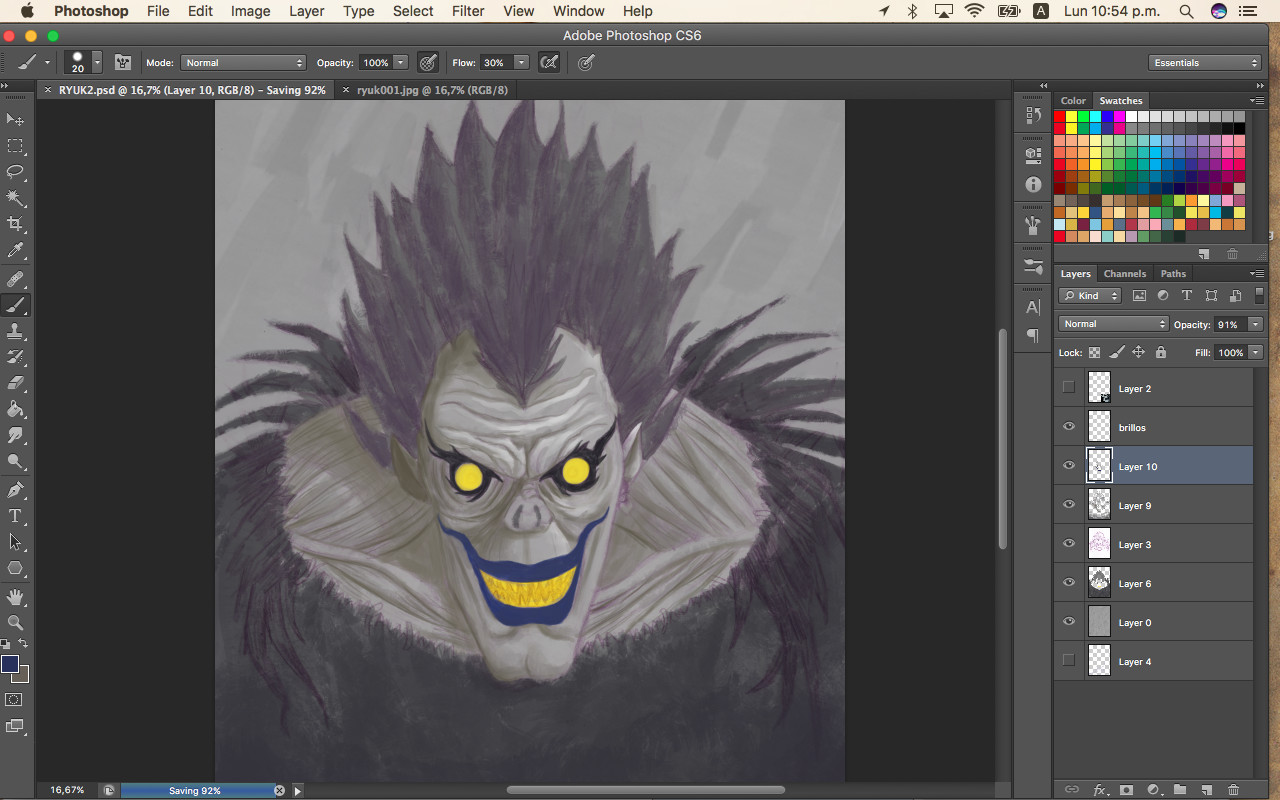Select the Smudge tool
The width and height of the screenshot is (1280, 800).
tap(16, 435)
